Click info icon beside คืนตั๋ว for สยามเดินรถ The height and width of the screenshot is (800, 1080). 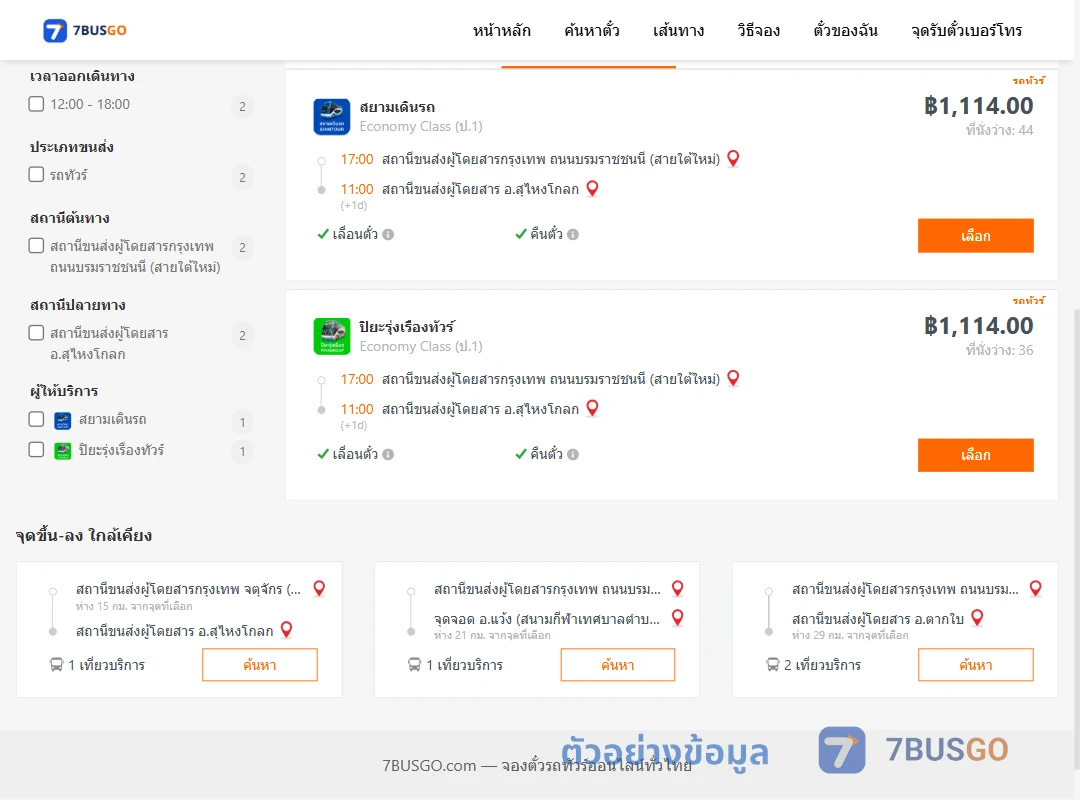573,234
